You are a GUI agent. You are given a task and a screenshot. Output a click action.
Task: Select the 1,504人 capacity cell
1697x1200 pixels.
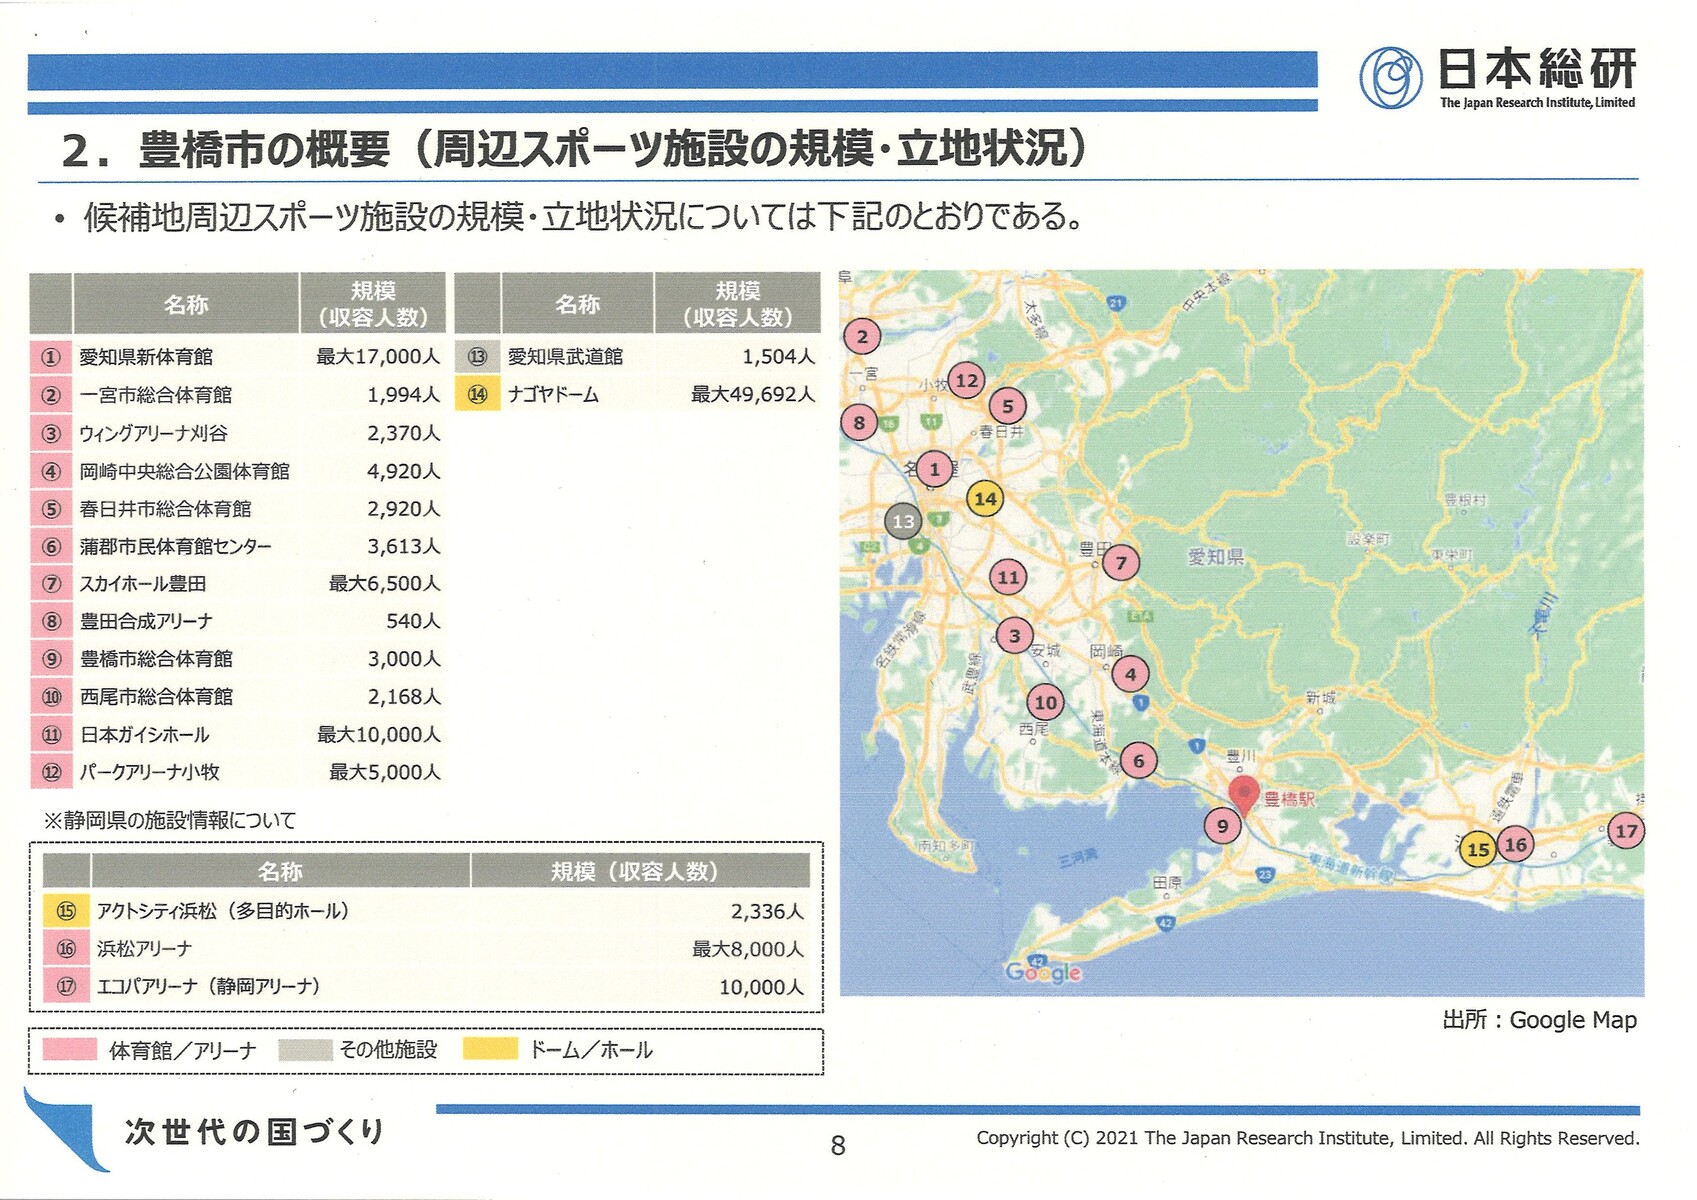tap(778, 357)
